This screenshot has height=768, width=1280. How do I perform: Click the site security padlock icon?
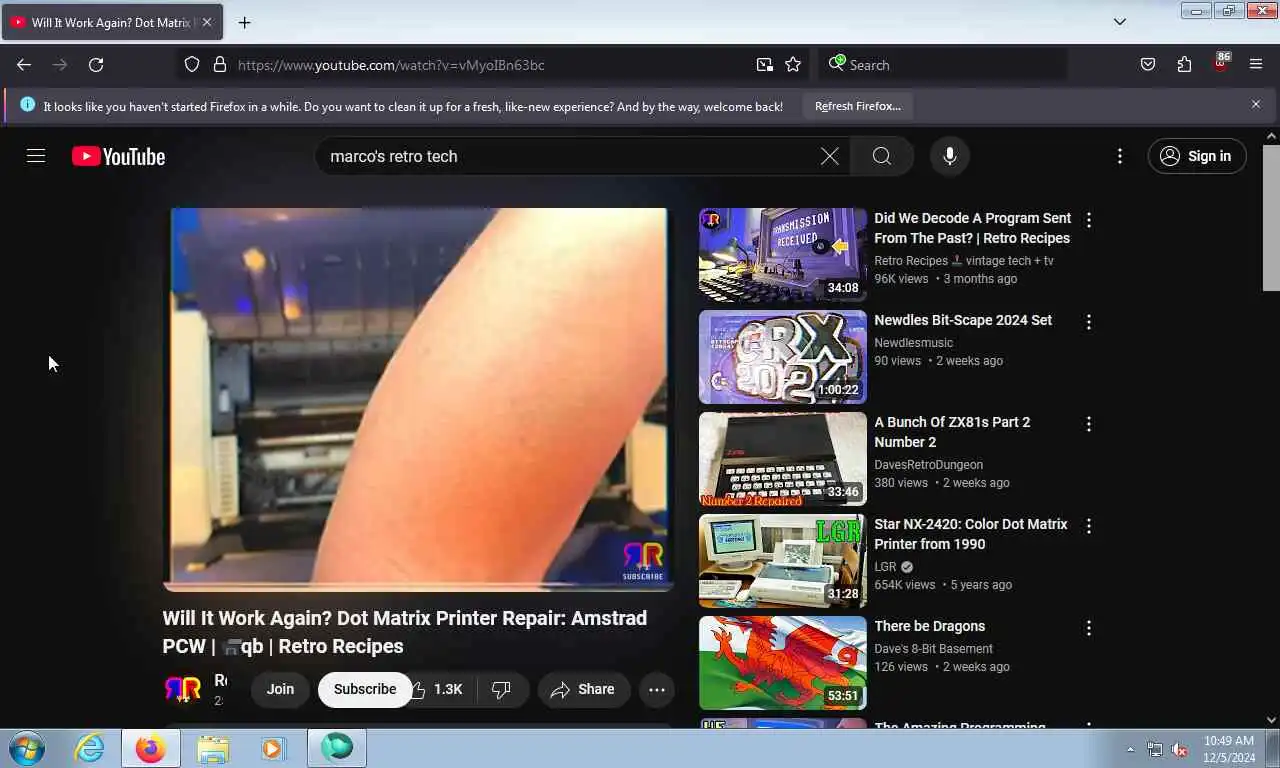pyautogui.click(x=220, y=65)
